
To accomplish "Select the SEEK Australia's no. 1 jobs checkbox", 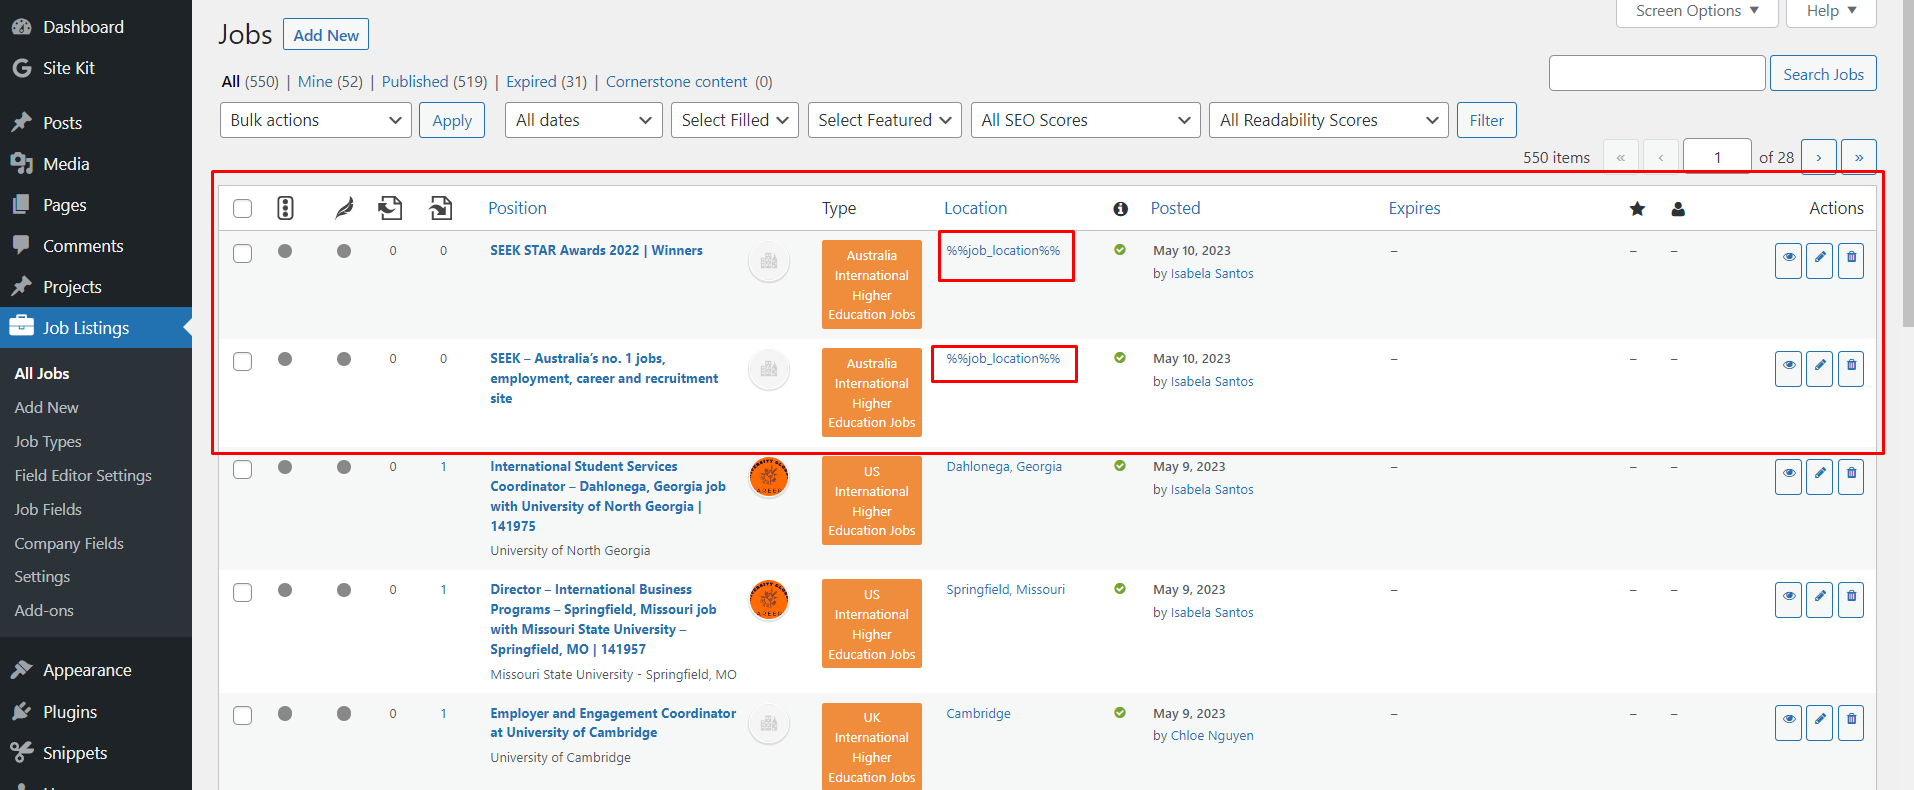I will click(242, 361).
